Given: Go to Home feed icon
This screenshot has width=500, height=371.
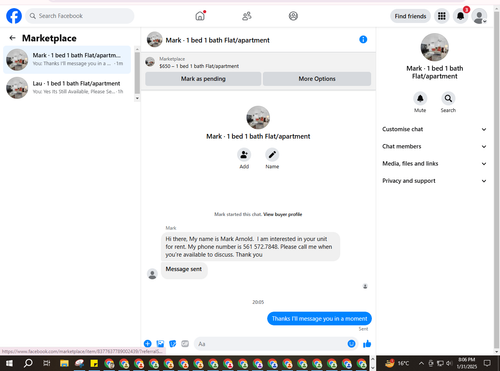Looking at the screenshot, I should coord(200,16).
